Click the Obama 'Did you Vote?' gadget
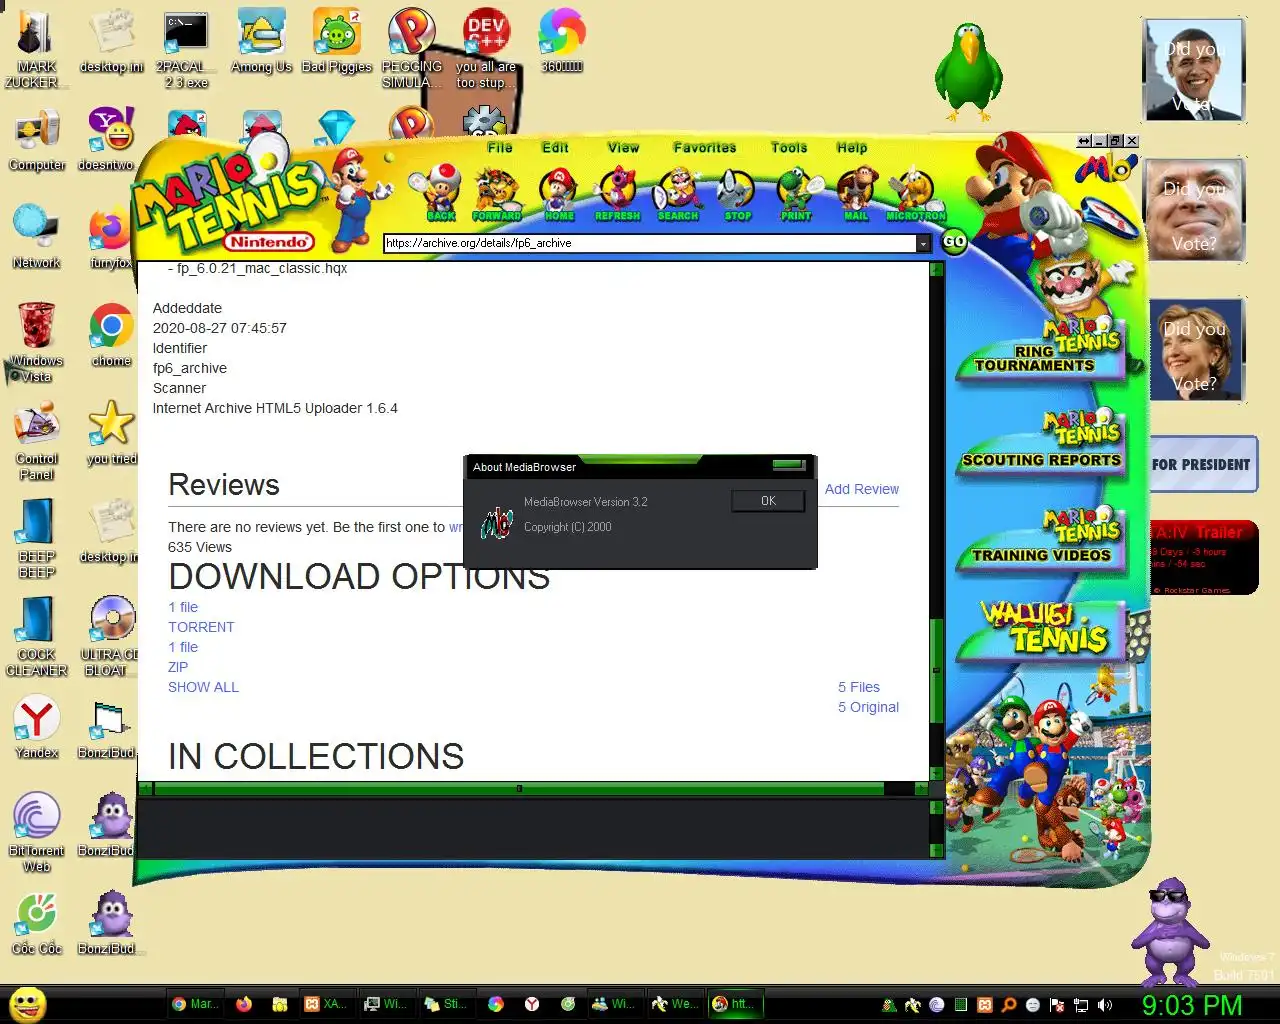The height and width of the screenshot is (1024, 1280). pyautogui.click(x=1194, y=70)
